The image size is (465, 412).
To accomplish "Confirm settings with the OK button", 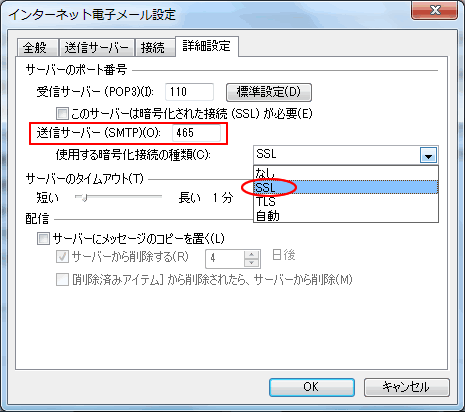I will [x=312, y=387].
